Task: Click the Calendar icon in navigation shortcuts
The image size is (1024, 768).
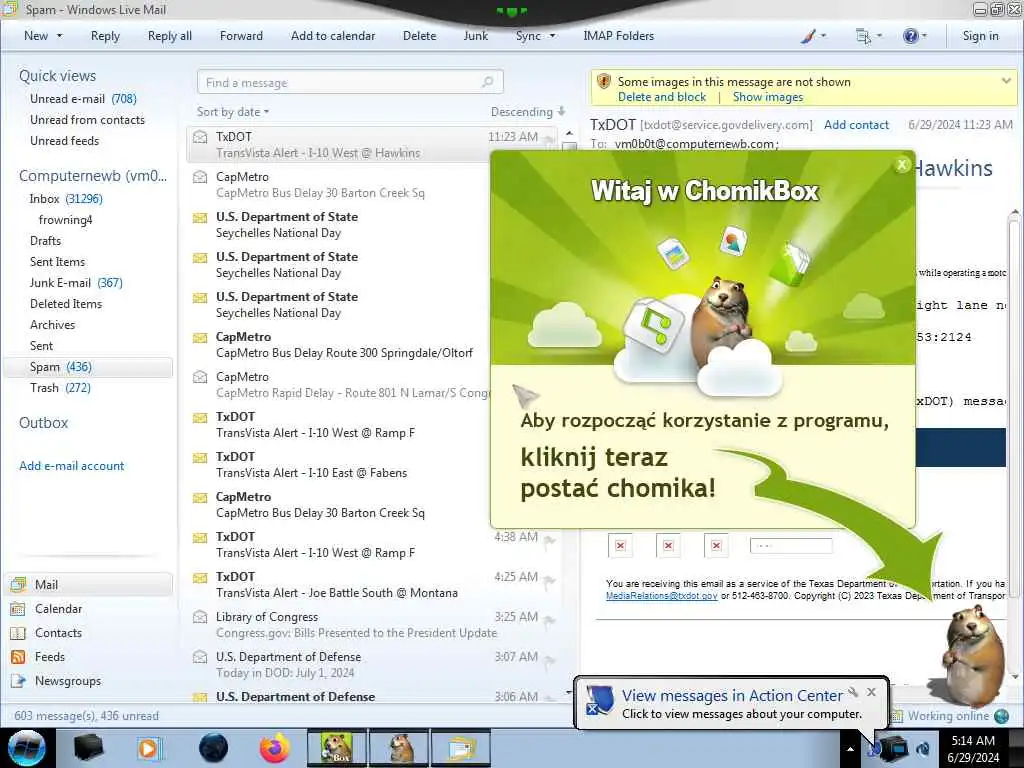Action: (18, 609)
